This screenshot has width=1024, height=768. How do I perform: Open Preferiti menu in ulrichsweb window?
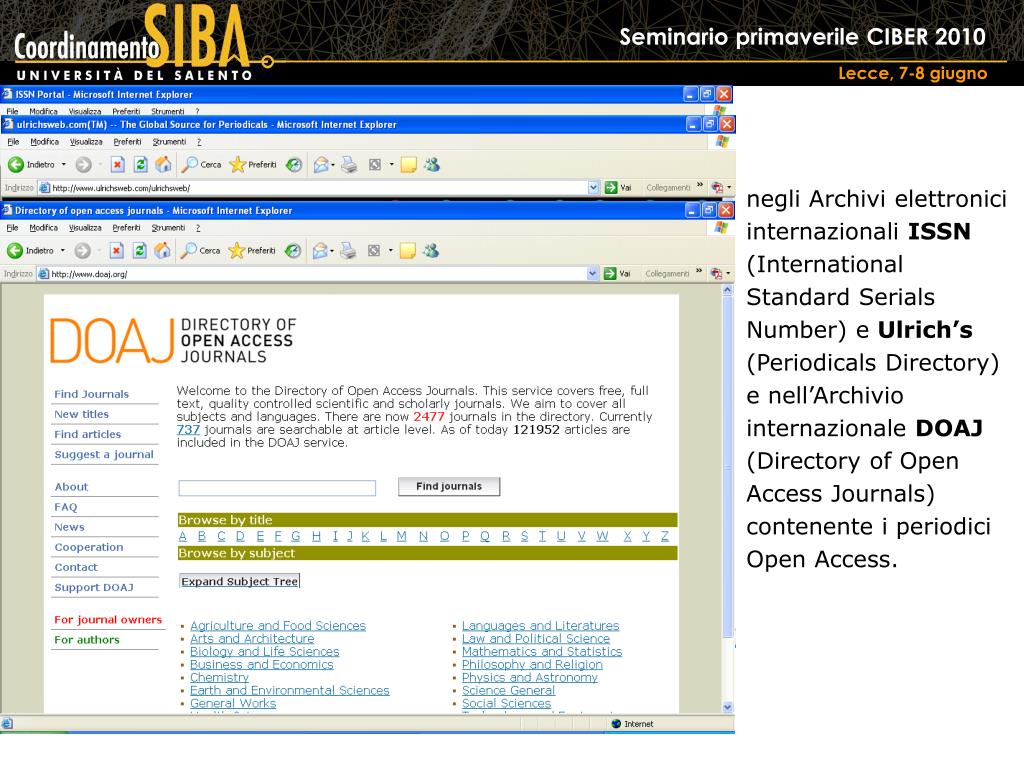[127, 142]
